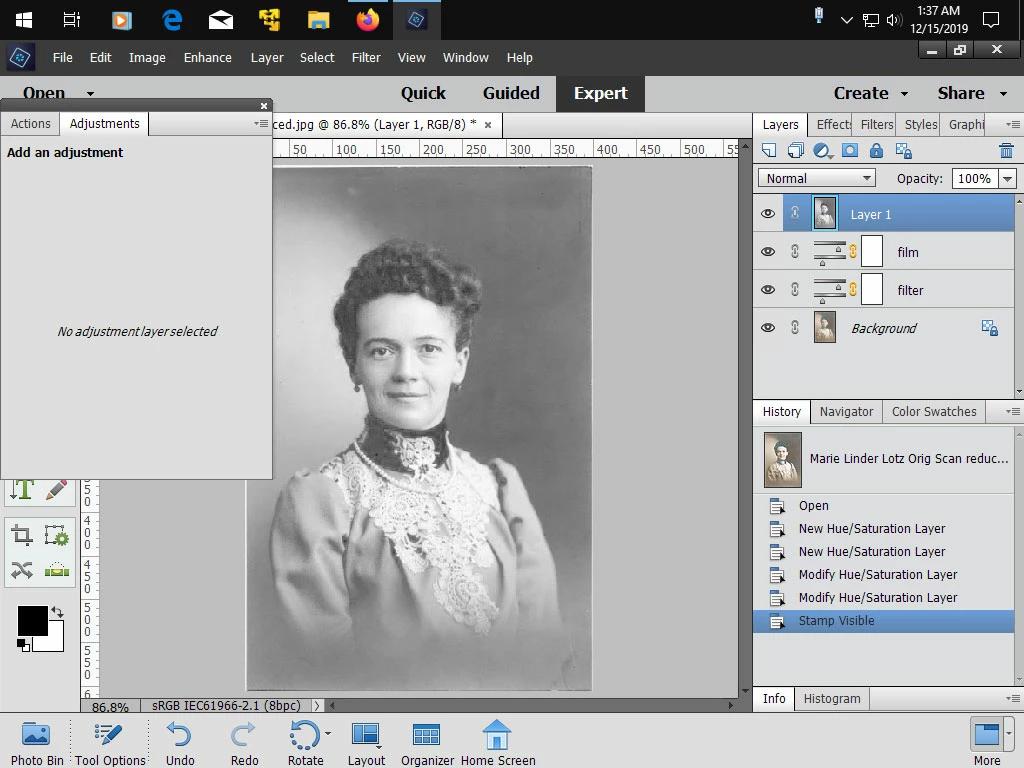Image resolution: width=1024 pixels, height=768 pixels.
Task: Select the Recompose tool
Action: 57,536
